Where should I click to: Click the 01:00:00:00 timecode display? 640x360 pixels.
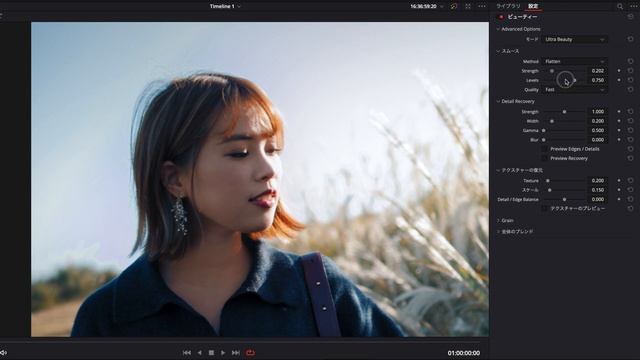(464, 353)
